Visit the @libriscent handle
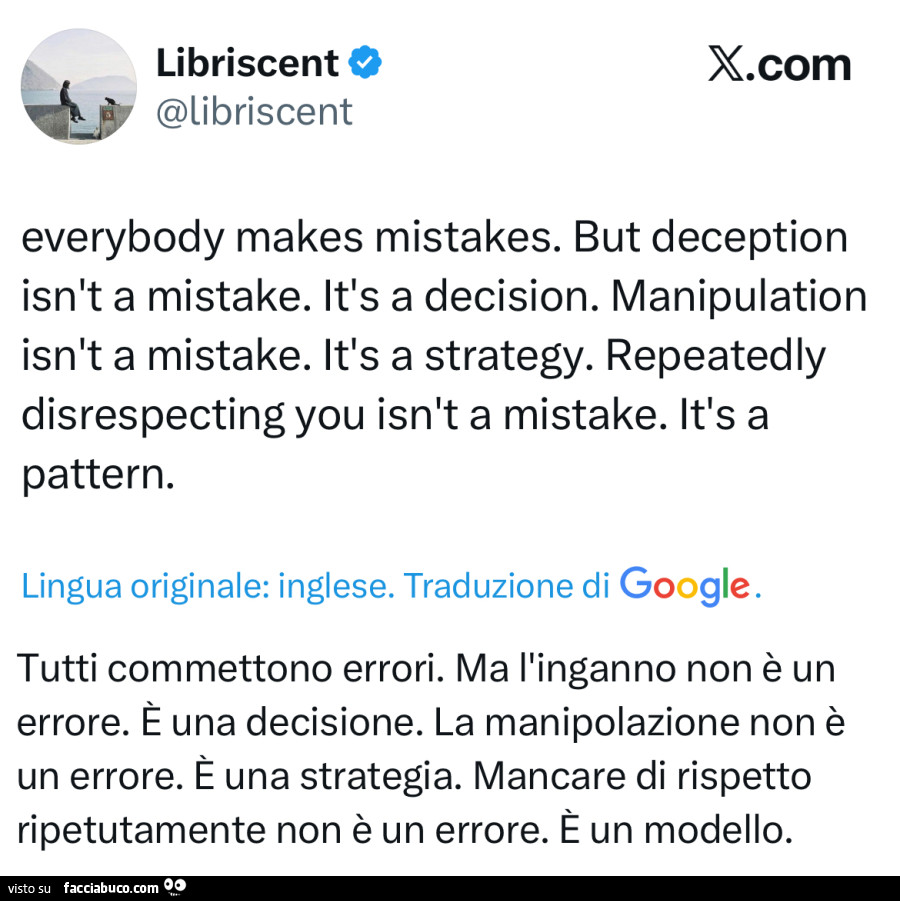 tap(254, 111)
